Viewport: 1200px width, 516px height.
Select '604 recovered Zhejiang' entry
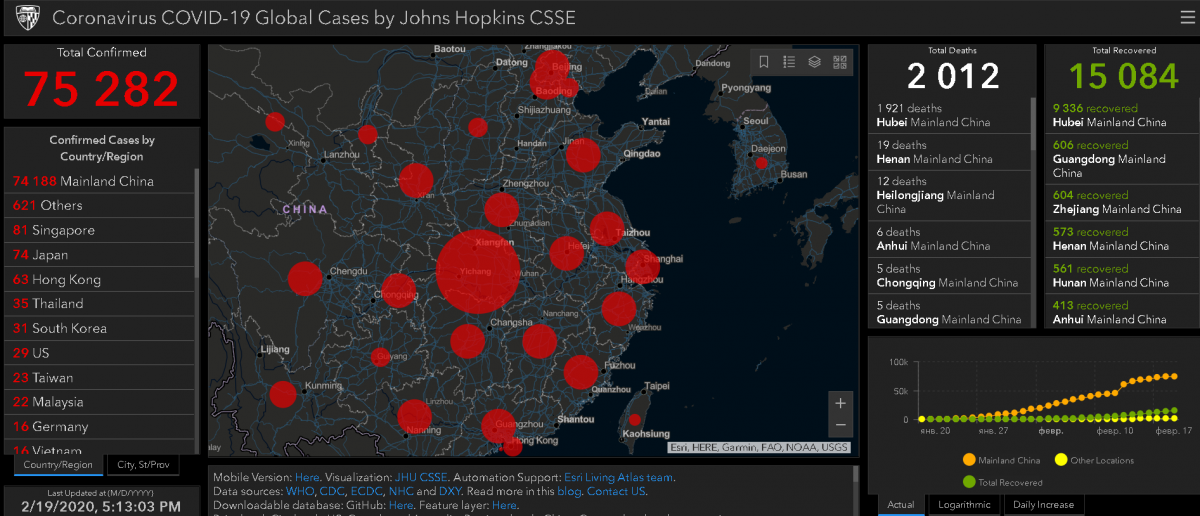click(1119, 202)
